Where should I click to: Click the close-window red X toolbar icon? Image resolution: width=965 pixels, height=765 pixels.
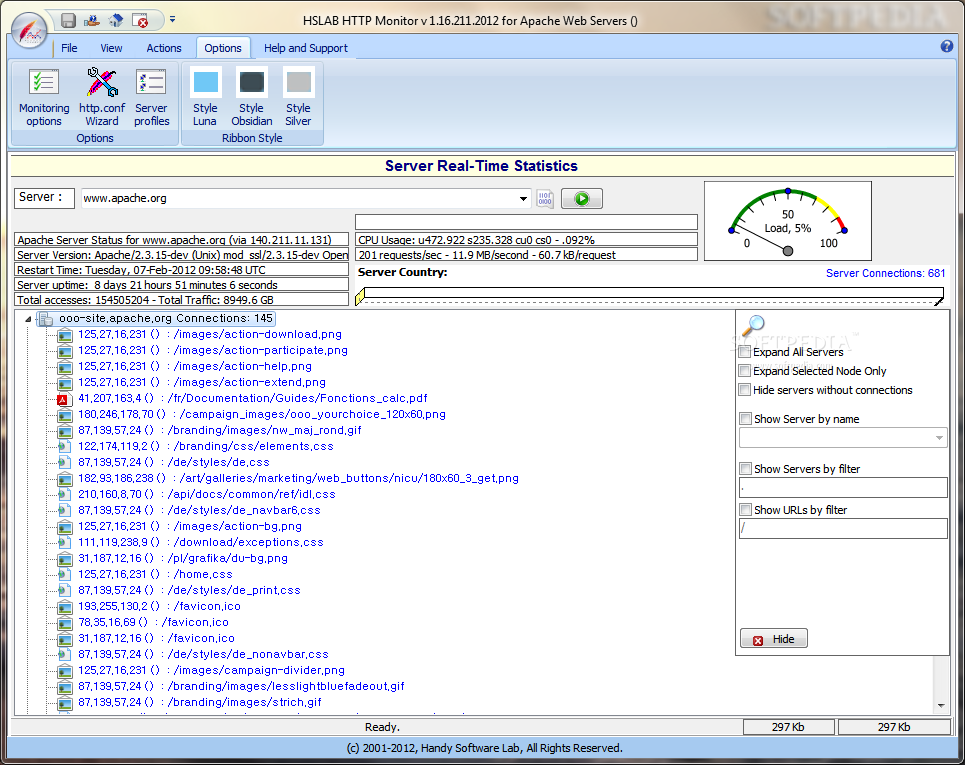pyautogui.click(x=140, y=20)
